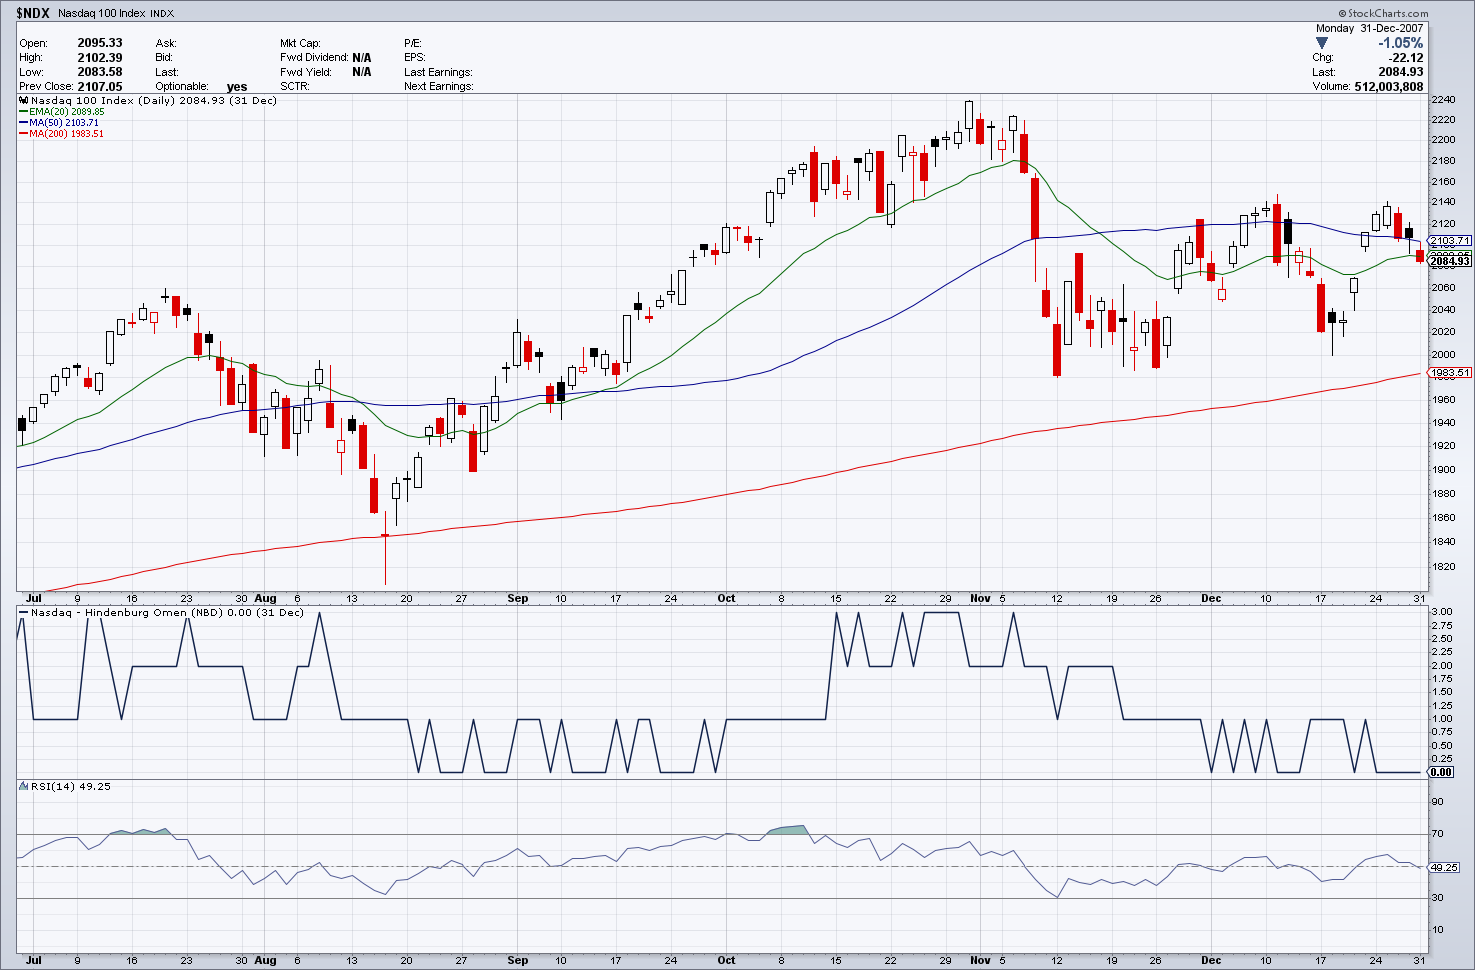Click the $NDX ticker symbol heading

pos(33,14)
